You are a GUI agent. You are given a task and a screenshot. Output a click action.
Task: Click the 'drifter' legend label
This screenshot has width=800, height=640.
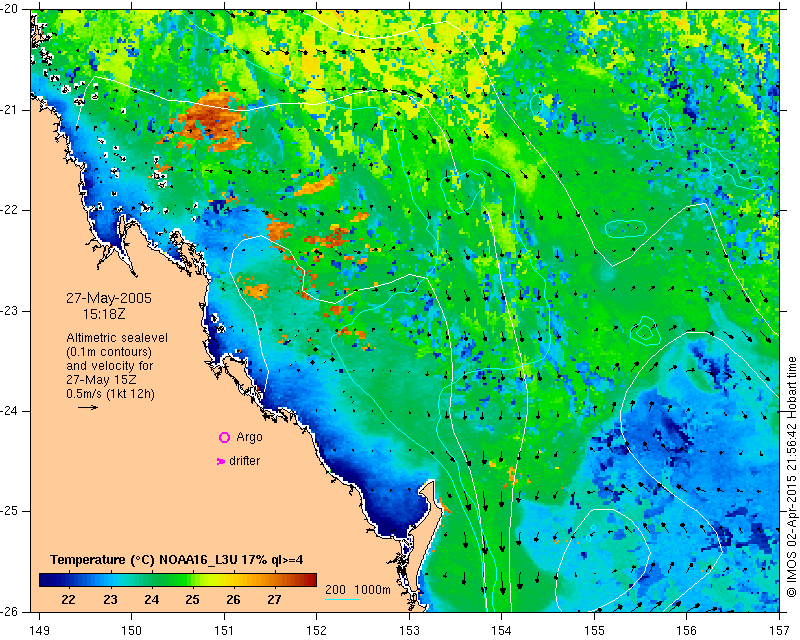pyautogui.click(x=244, y=461)
